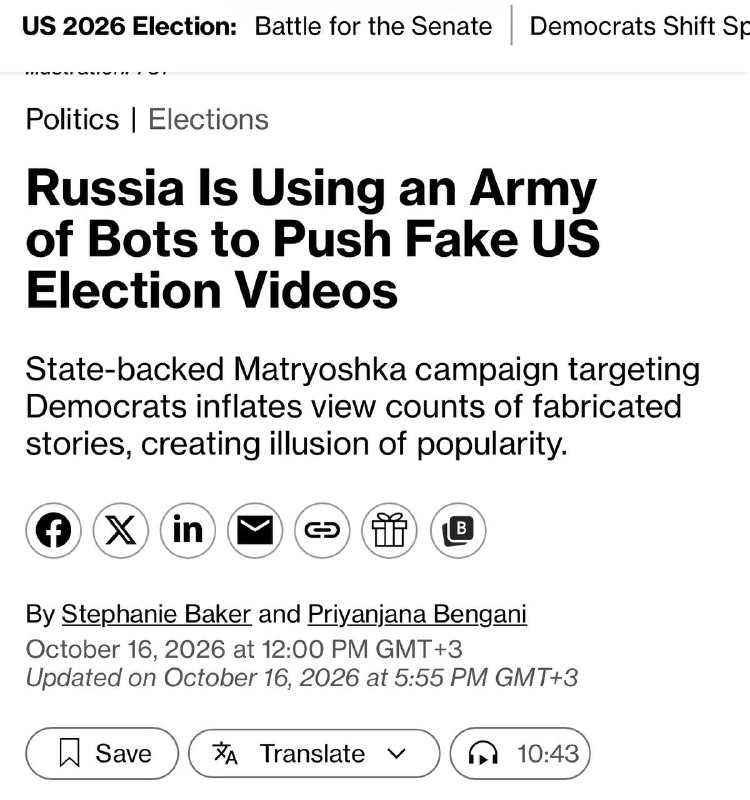750x800 pixels.
Task: Gift this article icon
Action: point(389,531)
